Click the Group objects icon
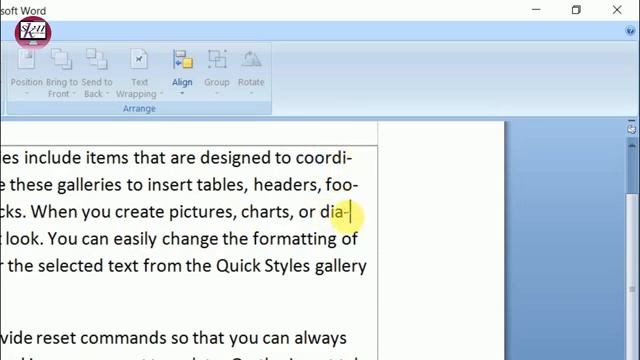Screen dimensions: 640x360 pyautogui.click(x=217, y=59)
